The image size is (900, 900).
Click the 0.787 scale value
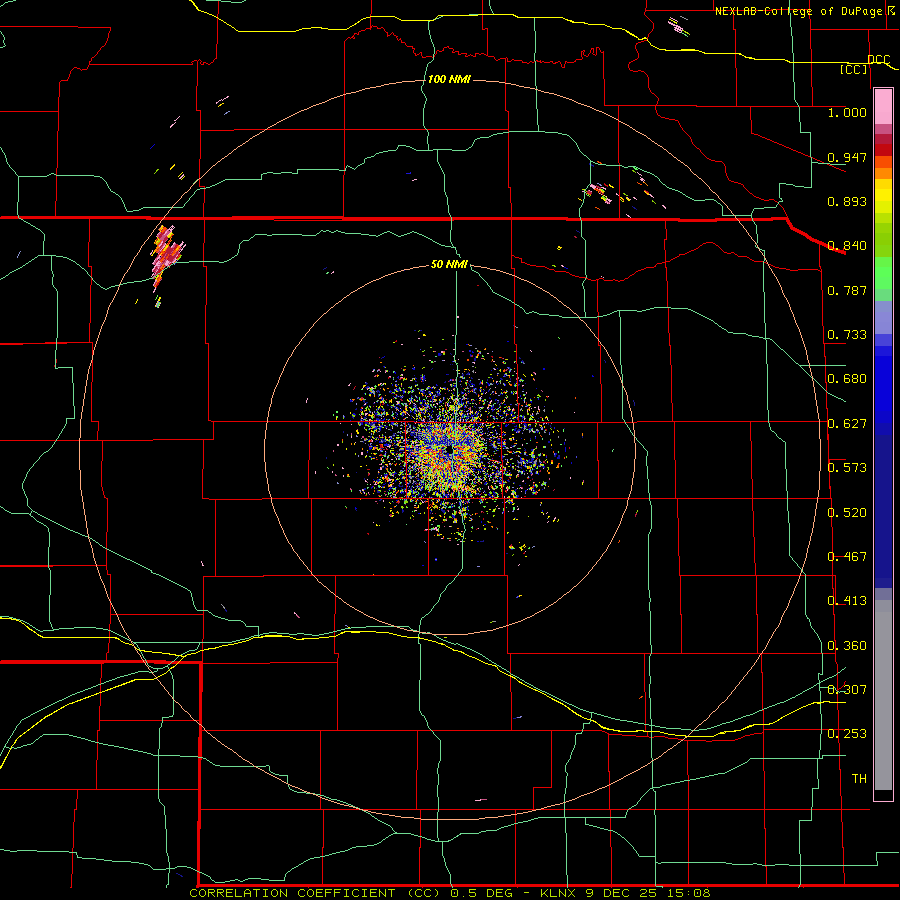point(847,290)
